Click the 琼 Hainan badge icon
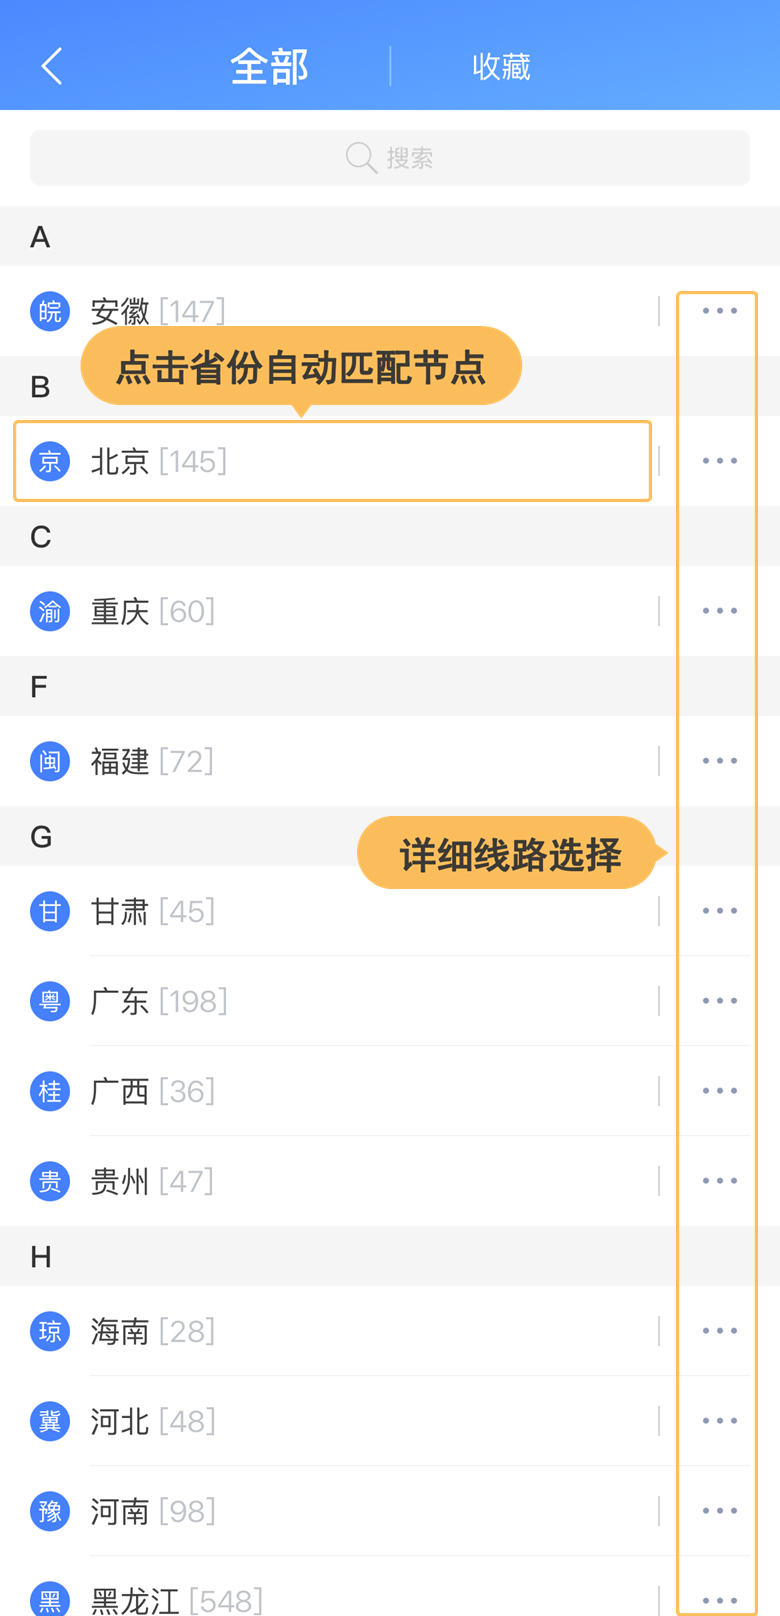 tap(50, 1331)
